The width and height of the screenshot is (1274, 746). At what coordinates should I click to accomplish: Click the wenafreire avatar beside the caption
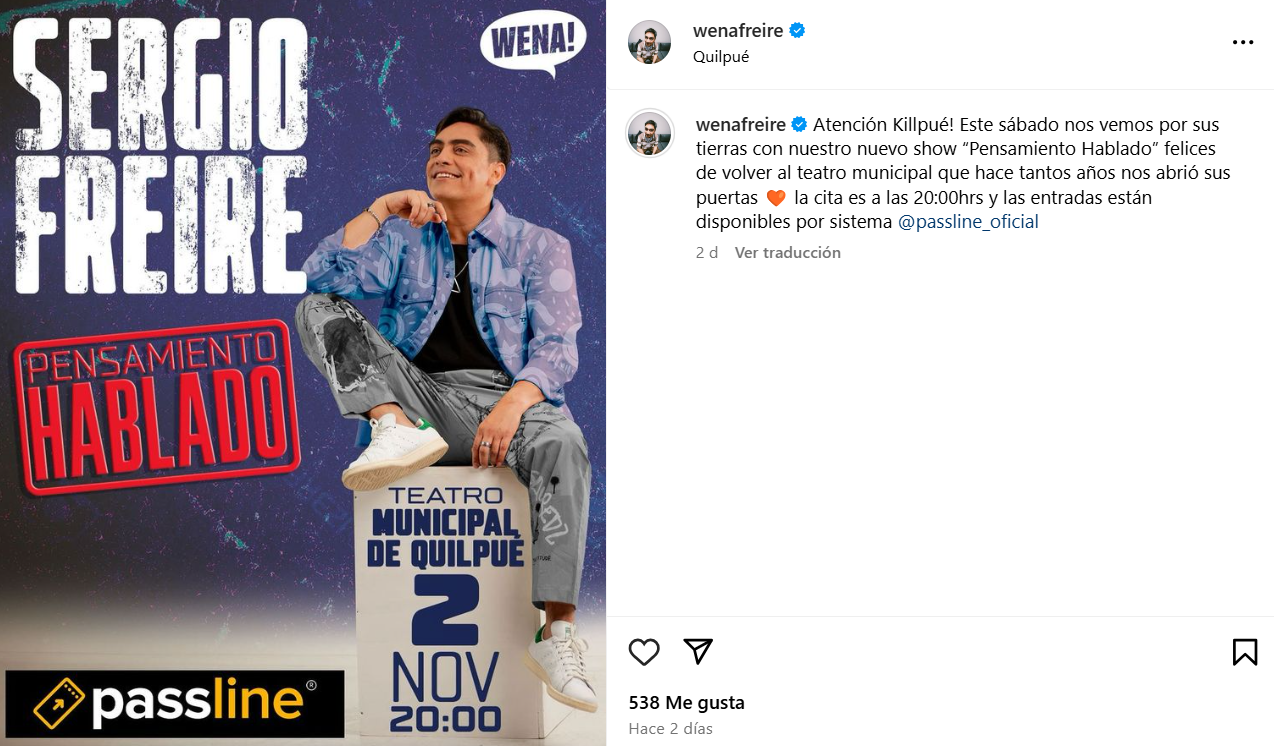click(649, 134)
